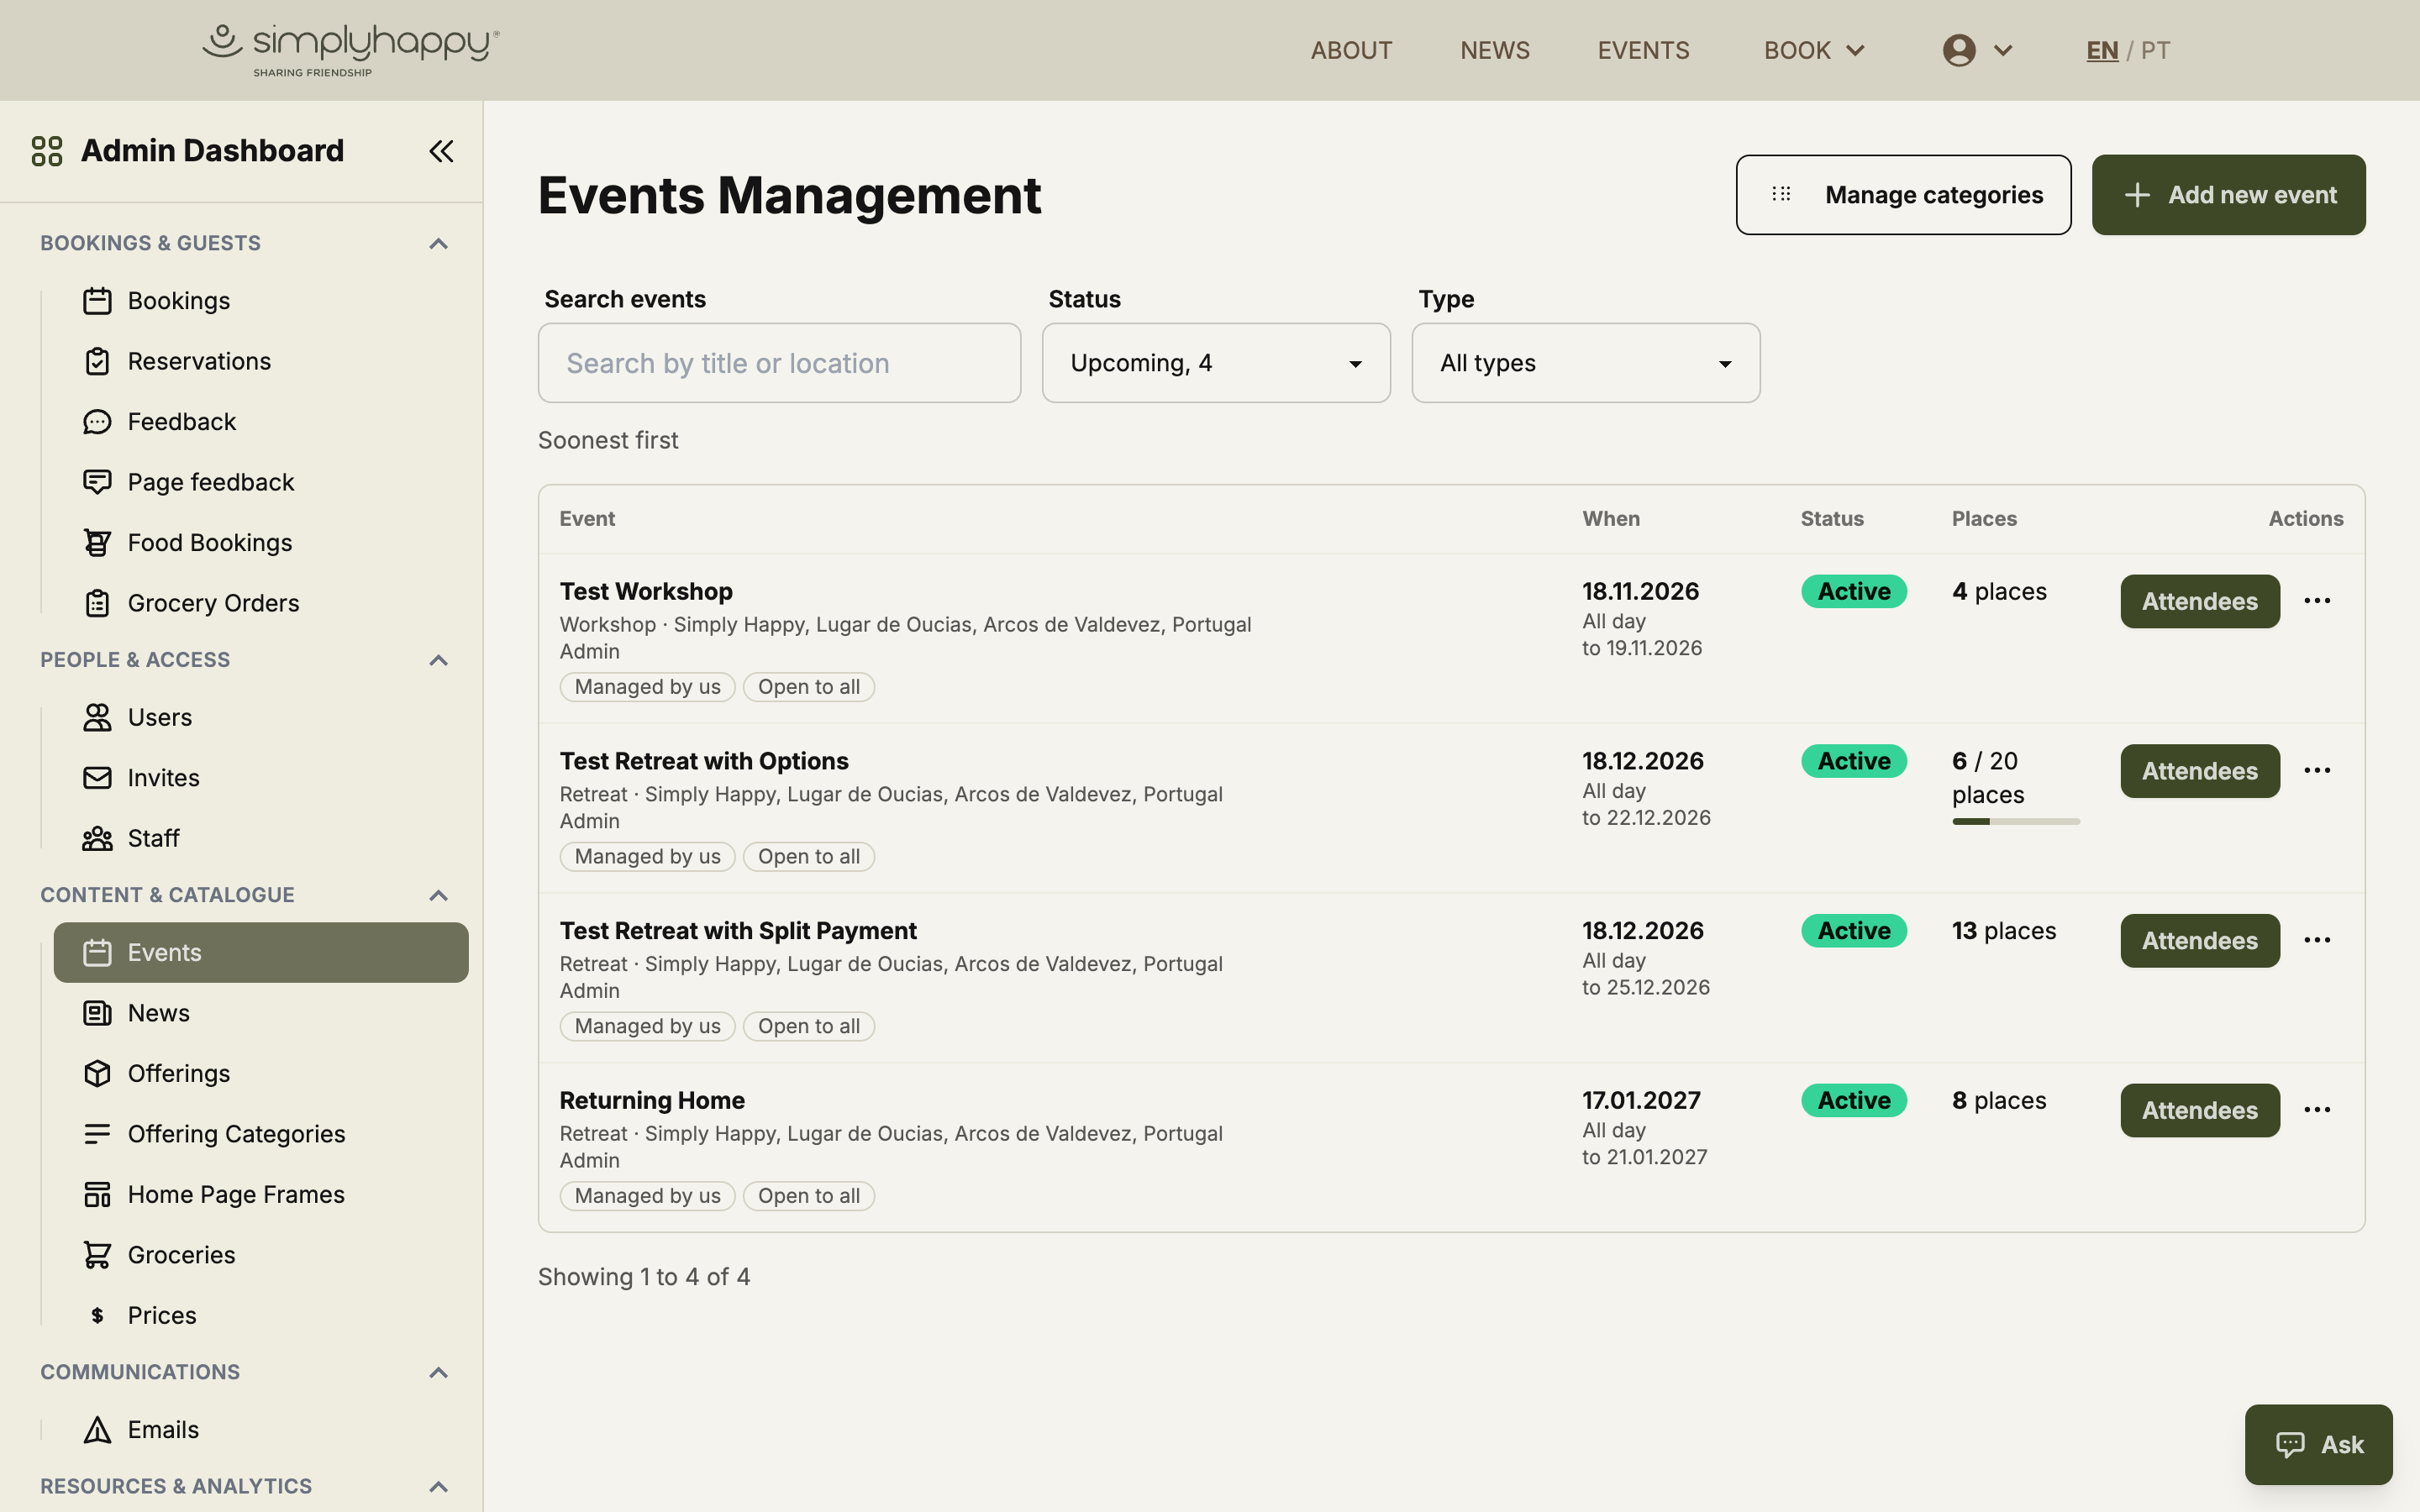Click the Test Workshop event title

(646, 591)
